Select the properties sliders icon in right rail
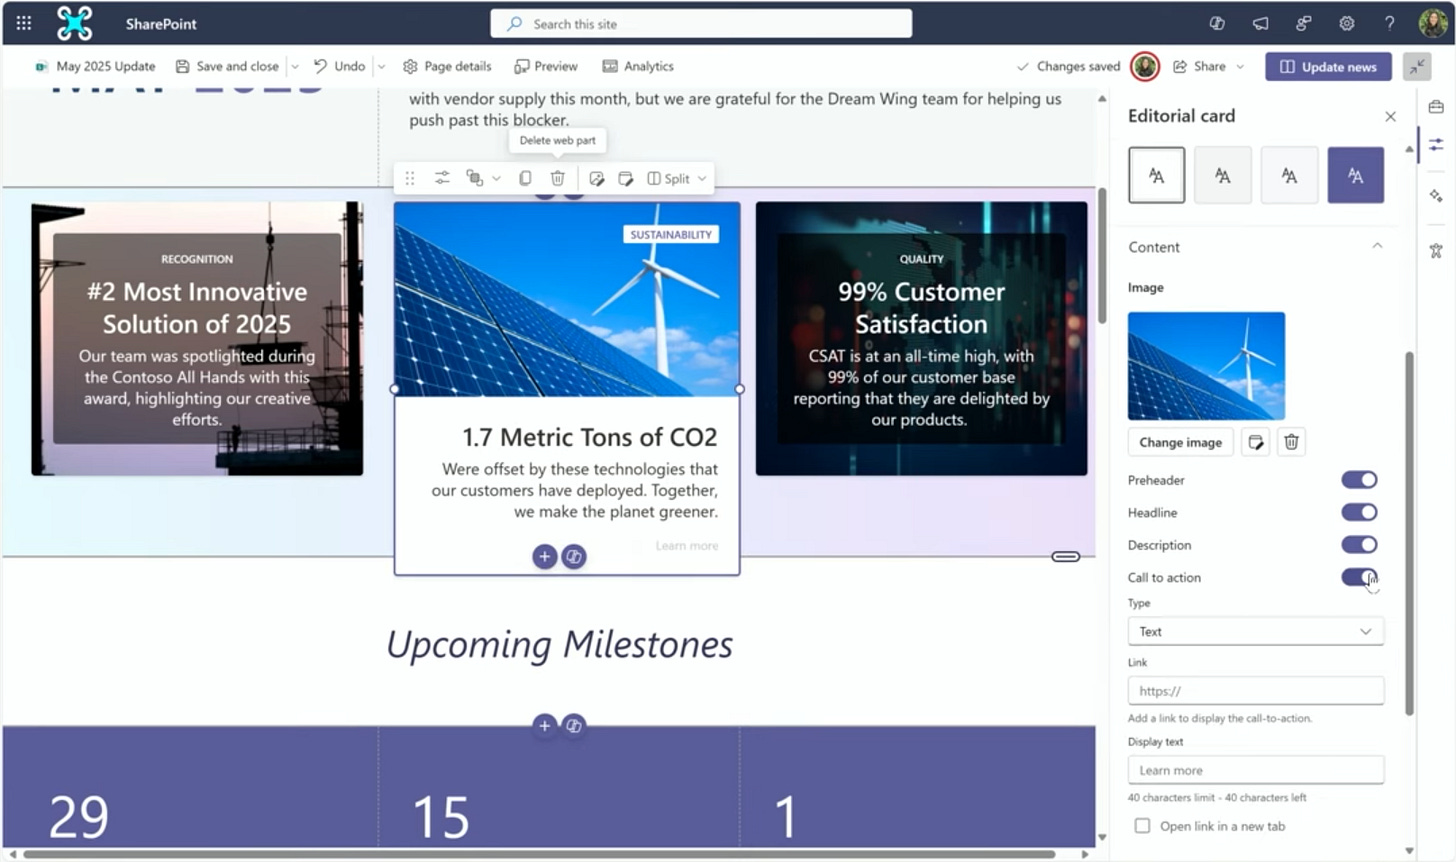The height and width of the screenshot is (862, 1456). point(1436,145)
